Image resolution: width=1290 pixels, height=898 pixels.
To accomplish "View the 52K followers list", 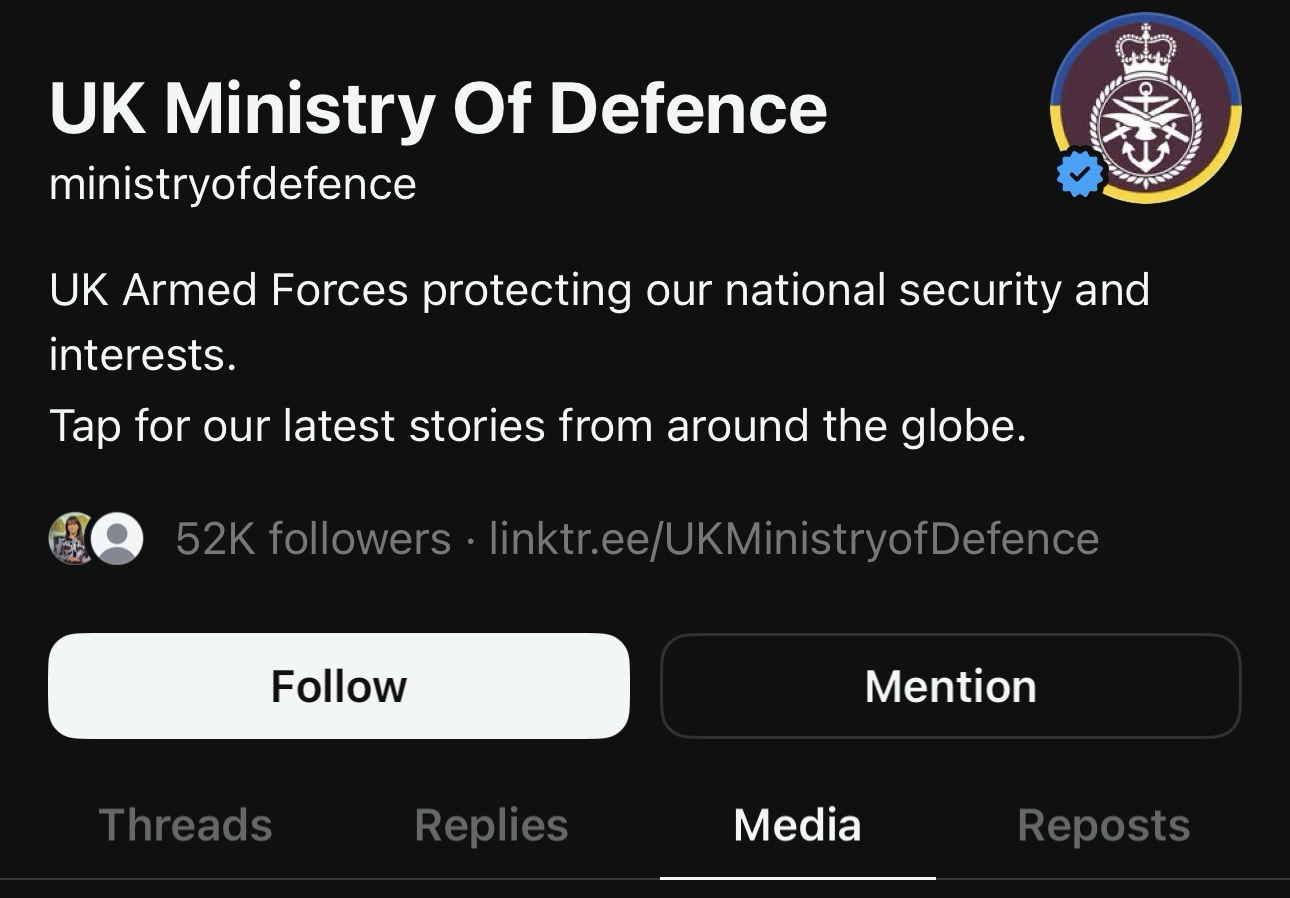I will click(312, 539).
